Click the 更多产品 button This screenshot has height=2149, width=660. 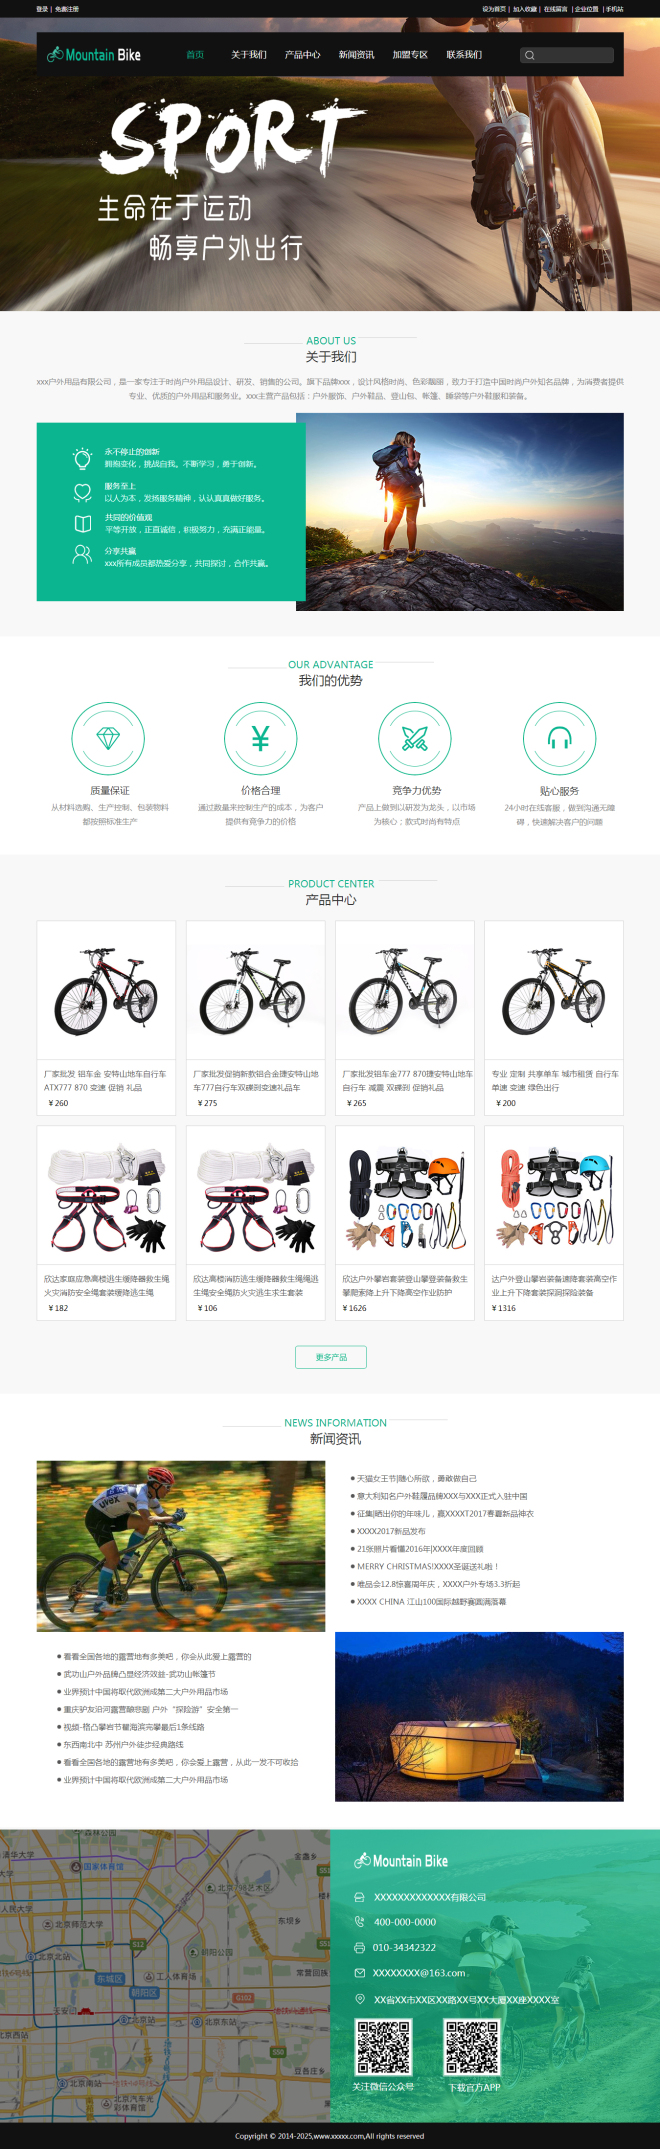pos(331,1357)
